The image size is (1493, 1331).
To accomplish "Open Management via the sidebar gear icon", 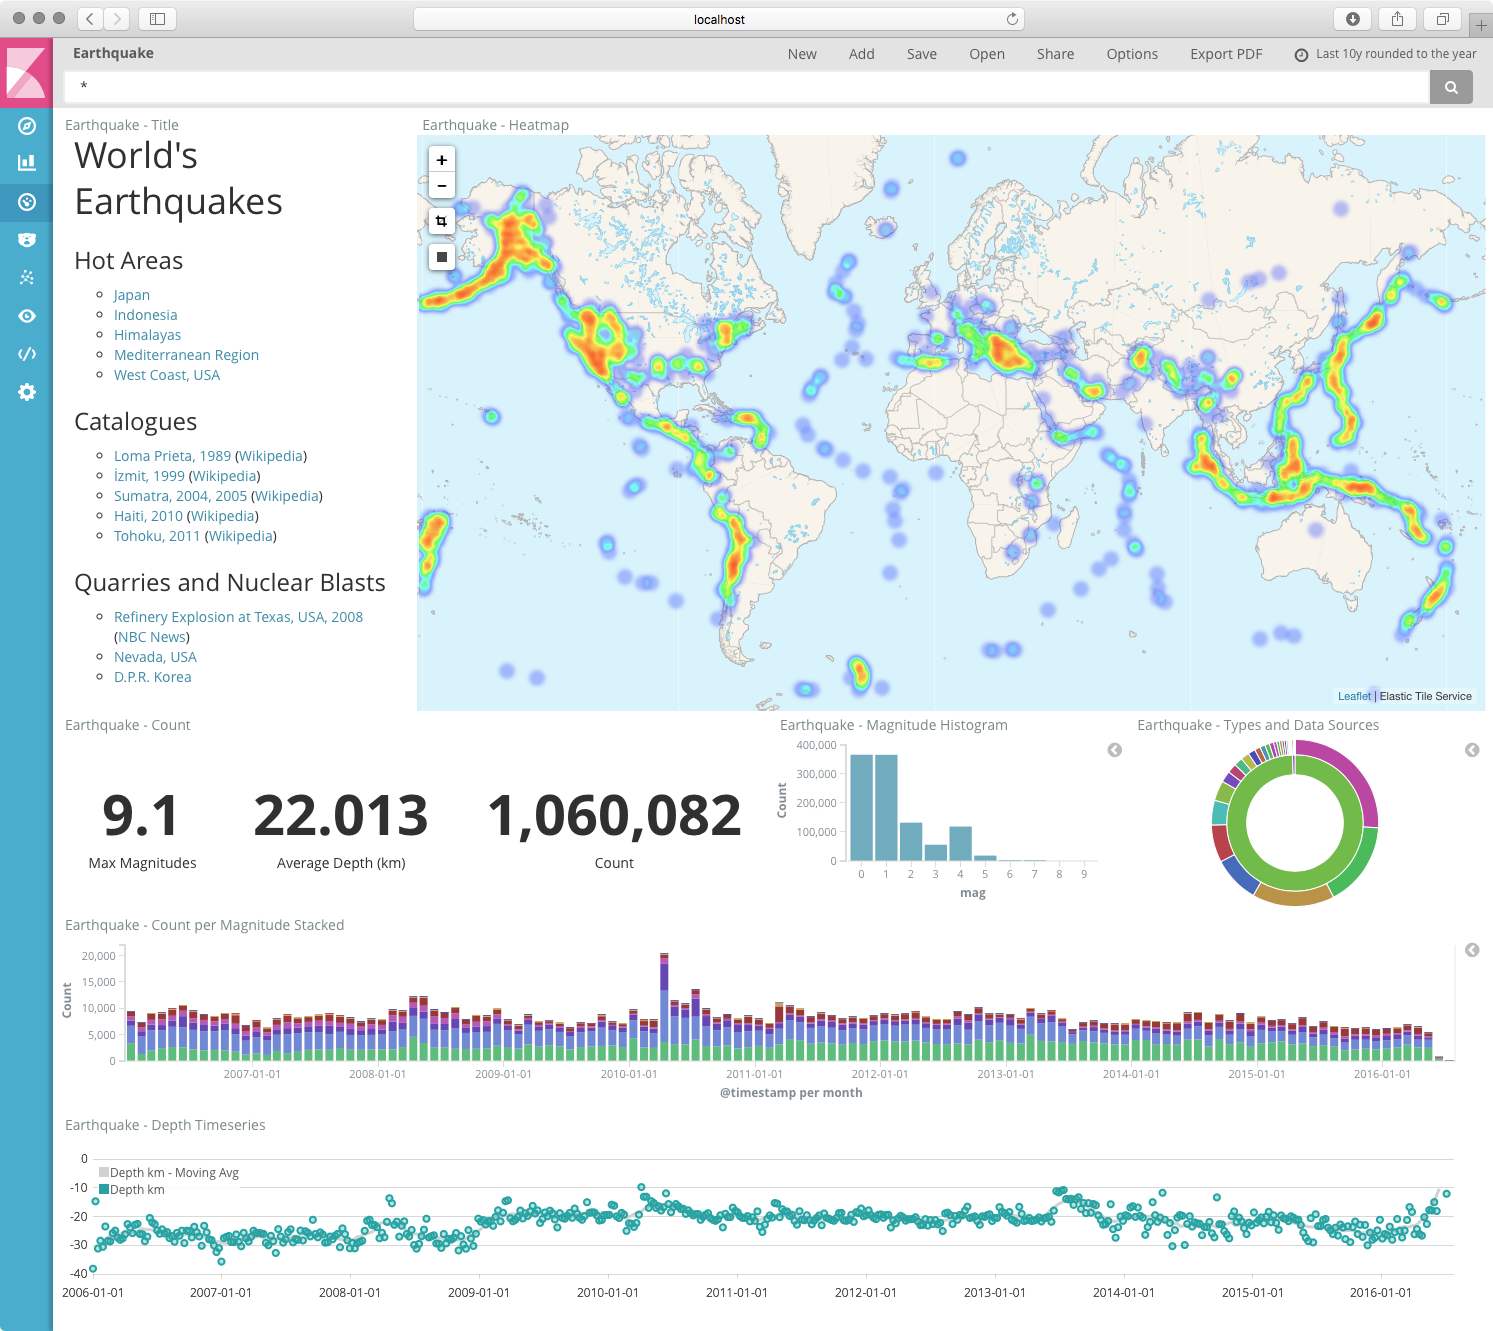I will click(x=27, y=392).
